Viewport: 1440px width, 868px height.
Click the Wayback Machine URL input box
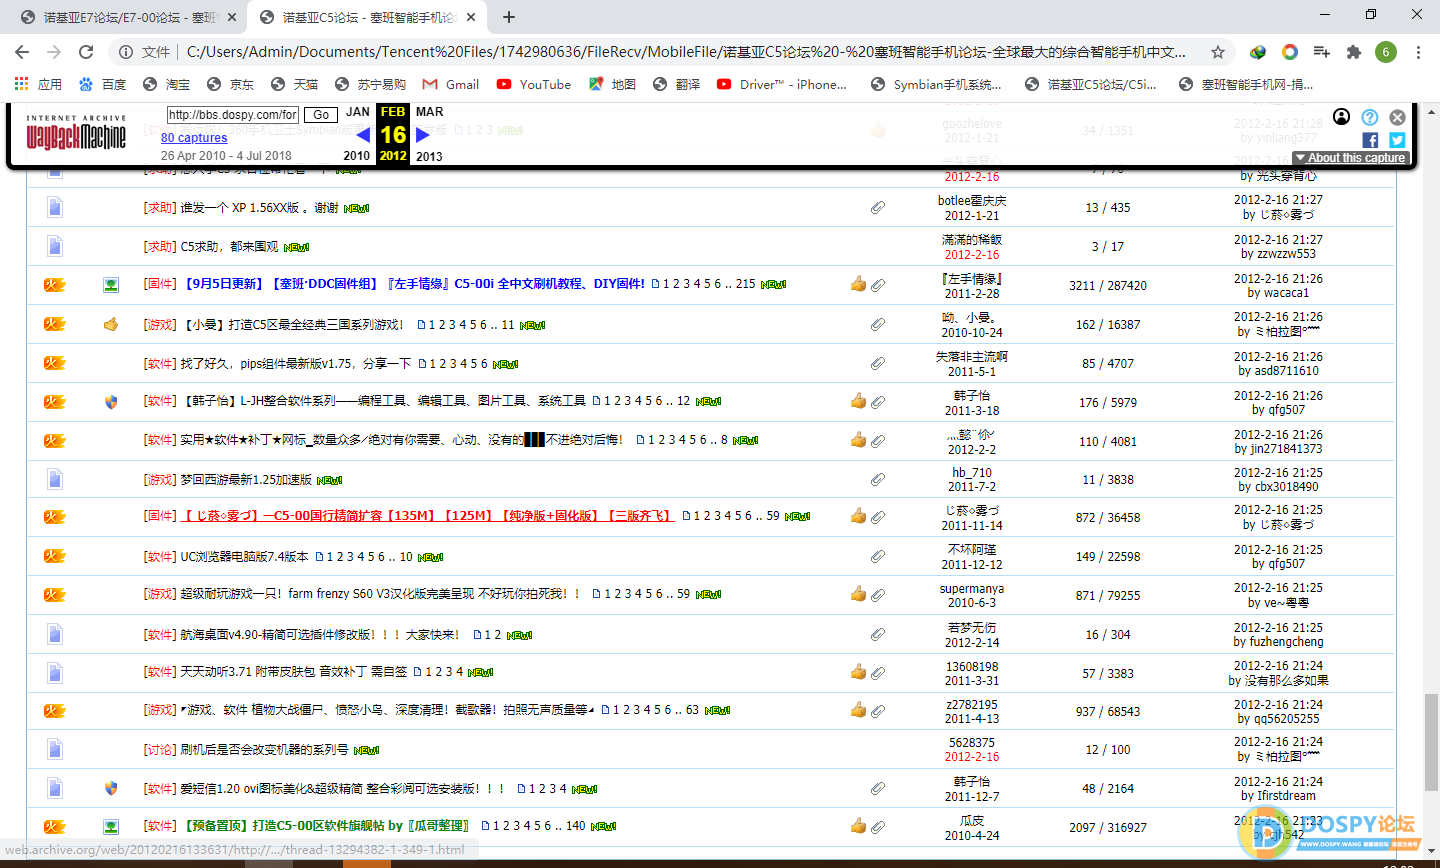click(232, 115)
